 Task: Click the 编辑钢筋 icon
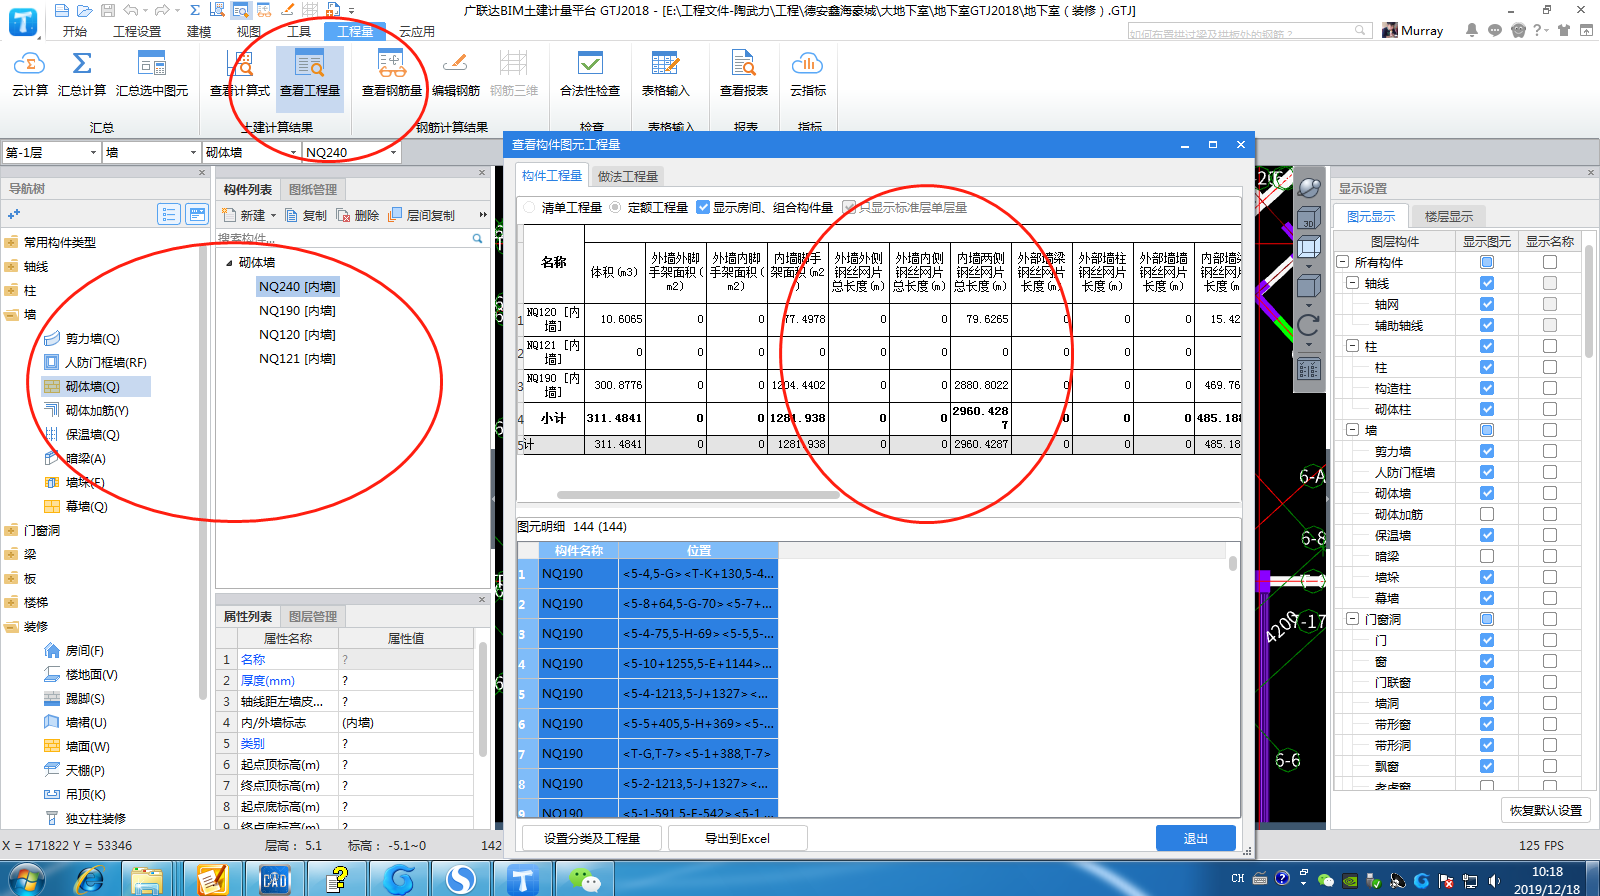click(x=455, y=65)
